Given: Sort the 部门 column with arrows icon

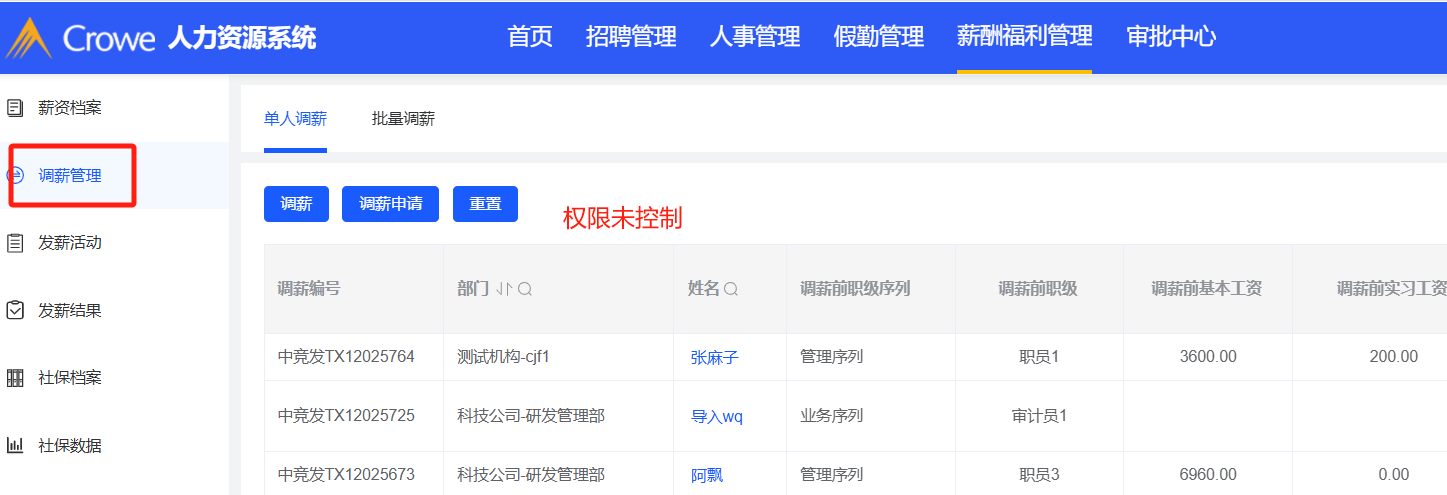Looking at the screenshot, I should coord(504,289).
